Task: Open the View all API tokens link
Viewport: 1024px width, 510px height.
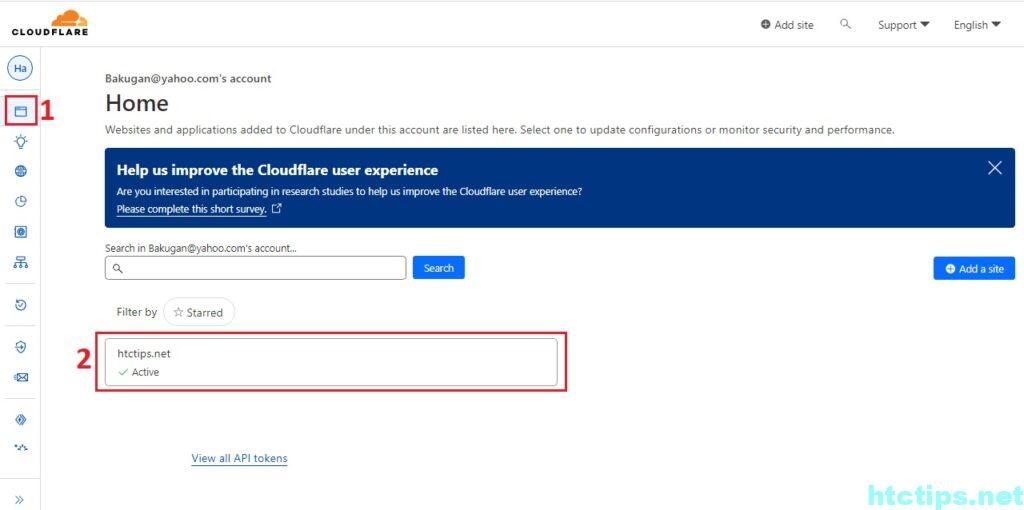Action: [239, 458]
